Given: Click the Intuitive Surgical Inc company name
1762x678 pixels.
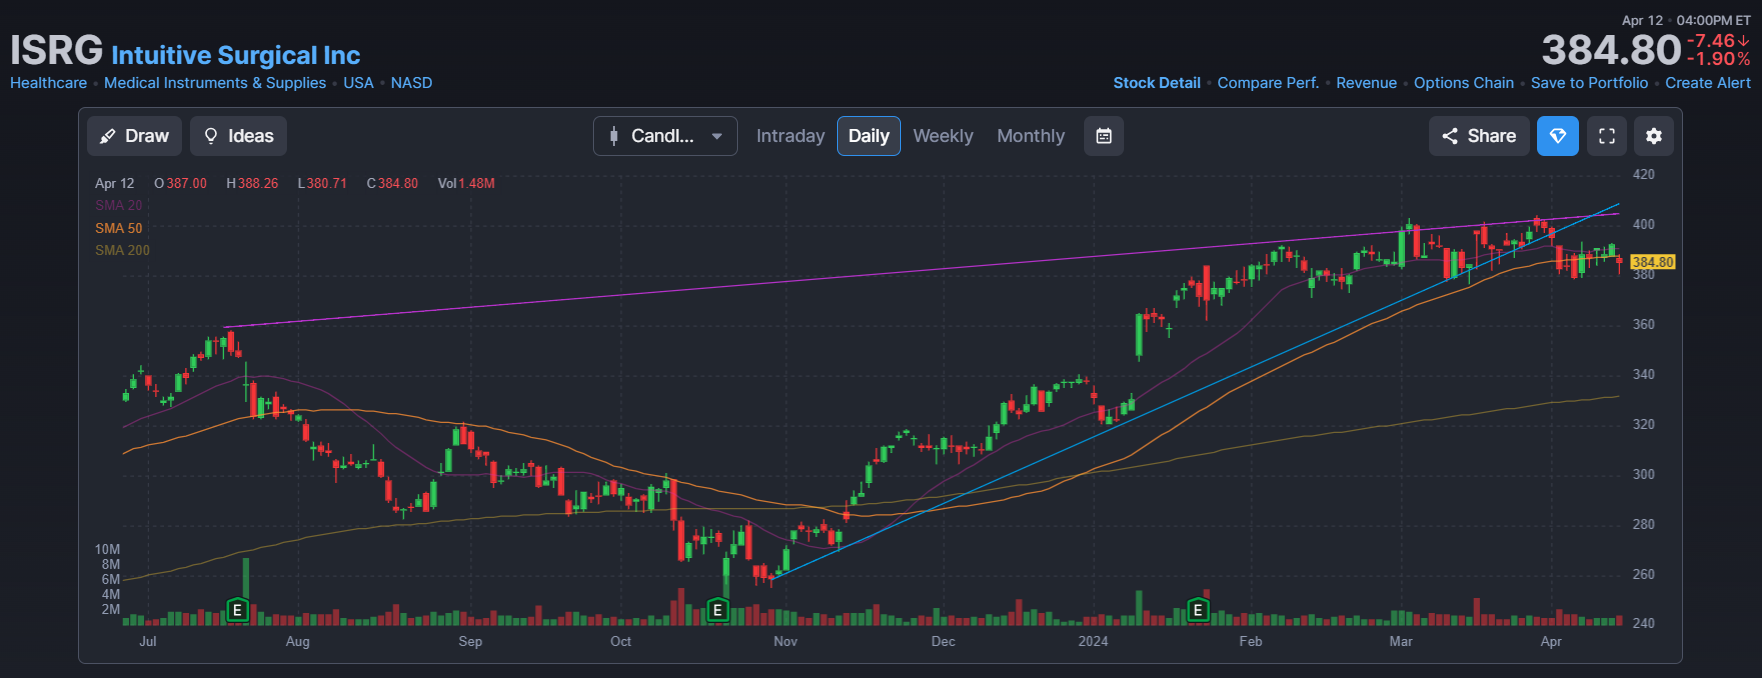Looking at the screenshot, I should point(236,55).
